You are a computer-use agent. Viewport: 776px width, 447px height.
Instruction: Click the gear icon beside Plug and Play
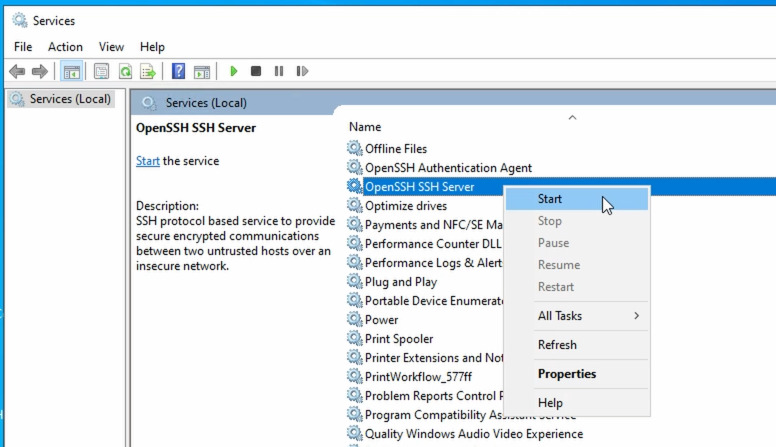click(x=354, y=281)
